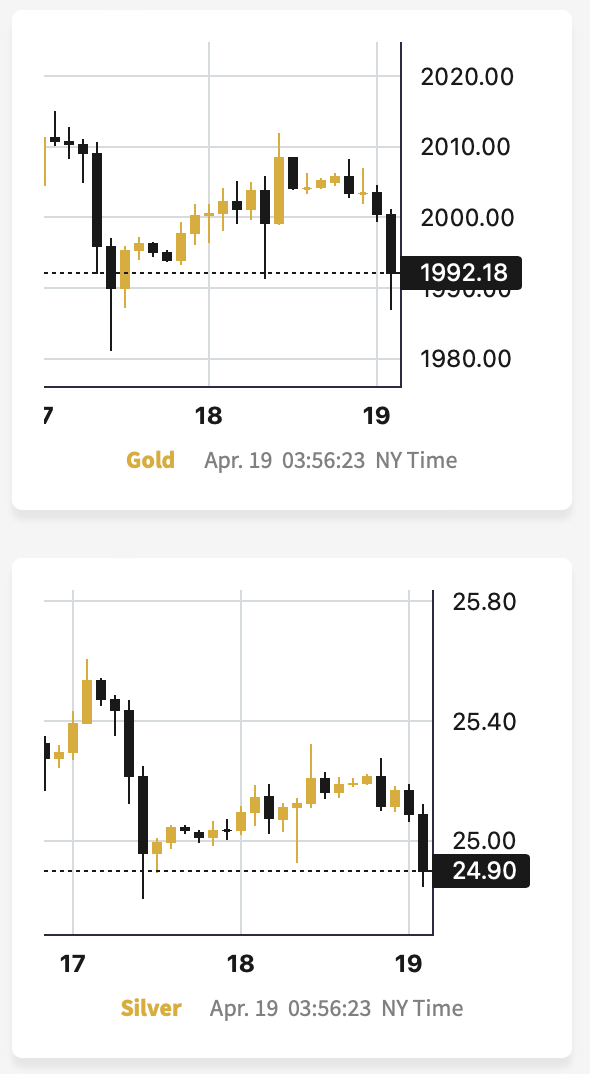The image size is (590, 1074).
Task: Click the gold current price label 1992.18
Action: pyautogui.click(x=461, y=273)
